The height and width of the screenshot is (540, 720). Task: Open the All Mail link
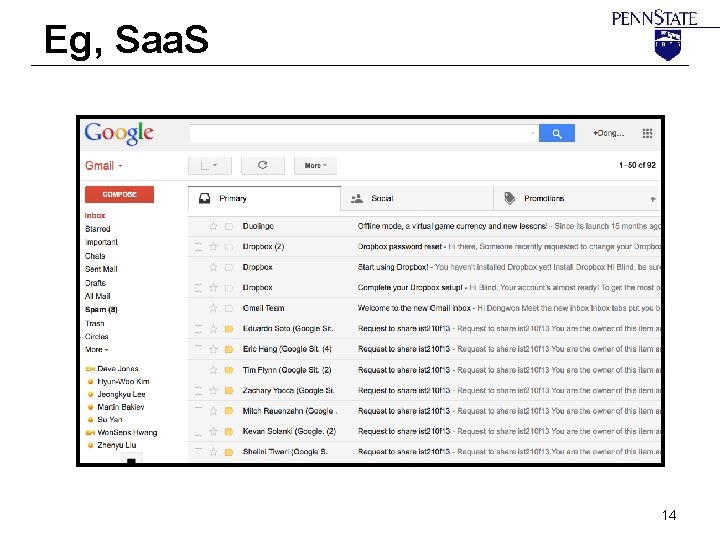pyautogui.click(x=98, y=296)
